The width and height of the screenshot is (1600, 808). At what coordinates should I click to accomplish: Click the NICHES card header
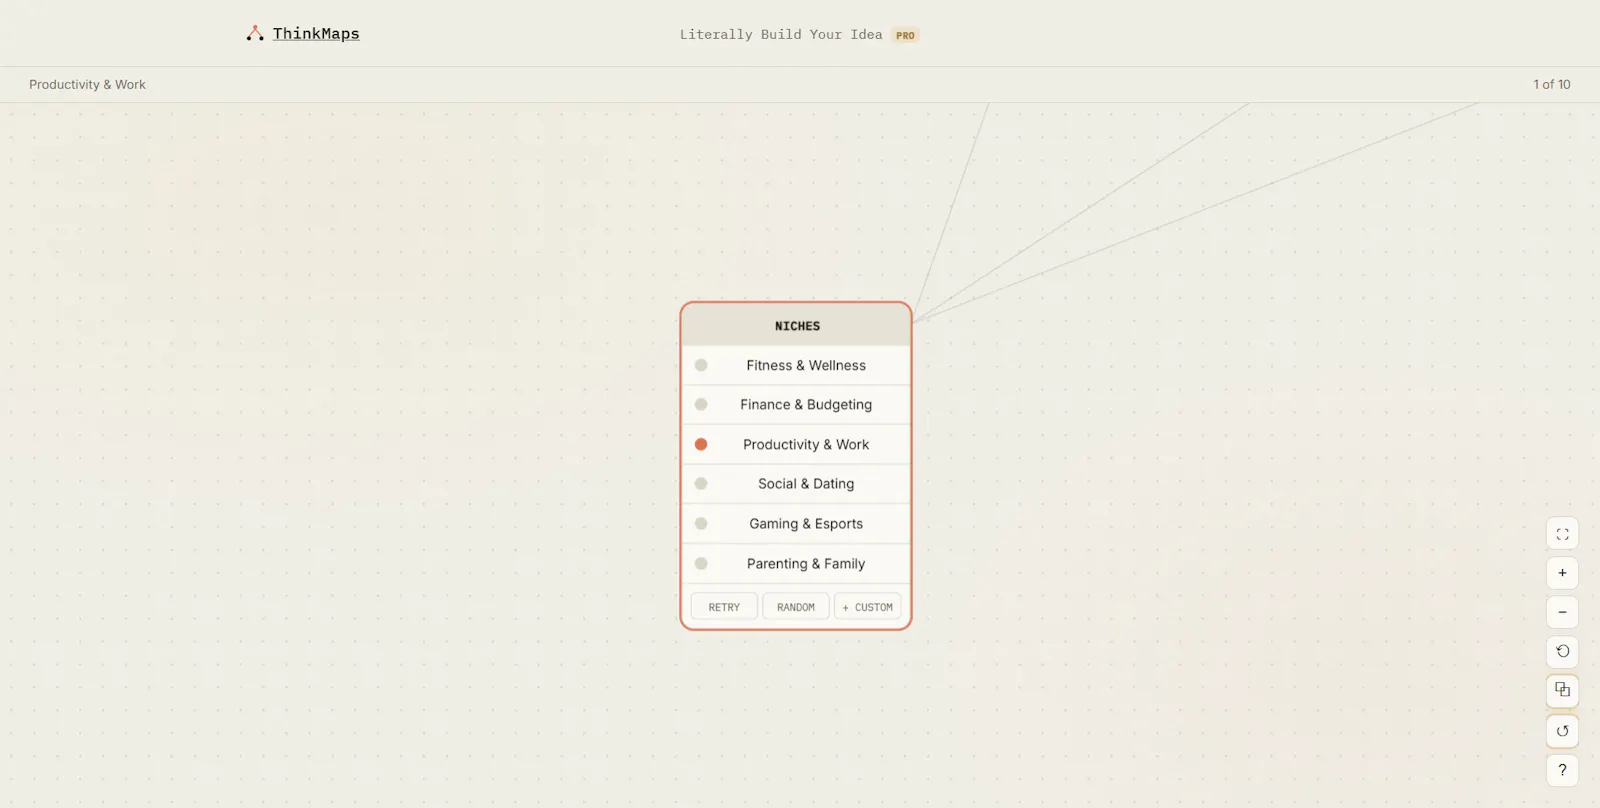796,325
